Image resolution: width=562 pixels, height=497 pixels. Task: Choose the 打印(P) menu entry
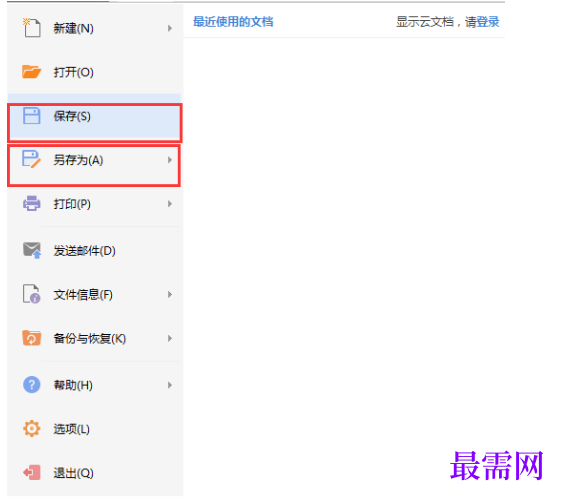95,204
